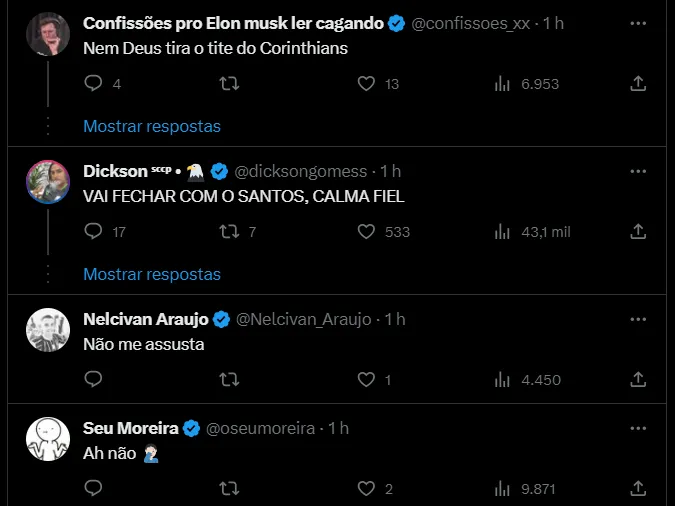
Task: Retweet Seu Moreira's Ah não tweet
Action: [229, 489]
